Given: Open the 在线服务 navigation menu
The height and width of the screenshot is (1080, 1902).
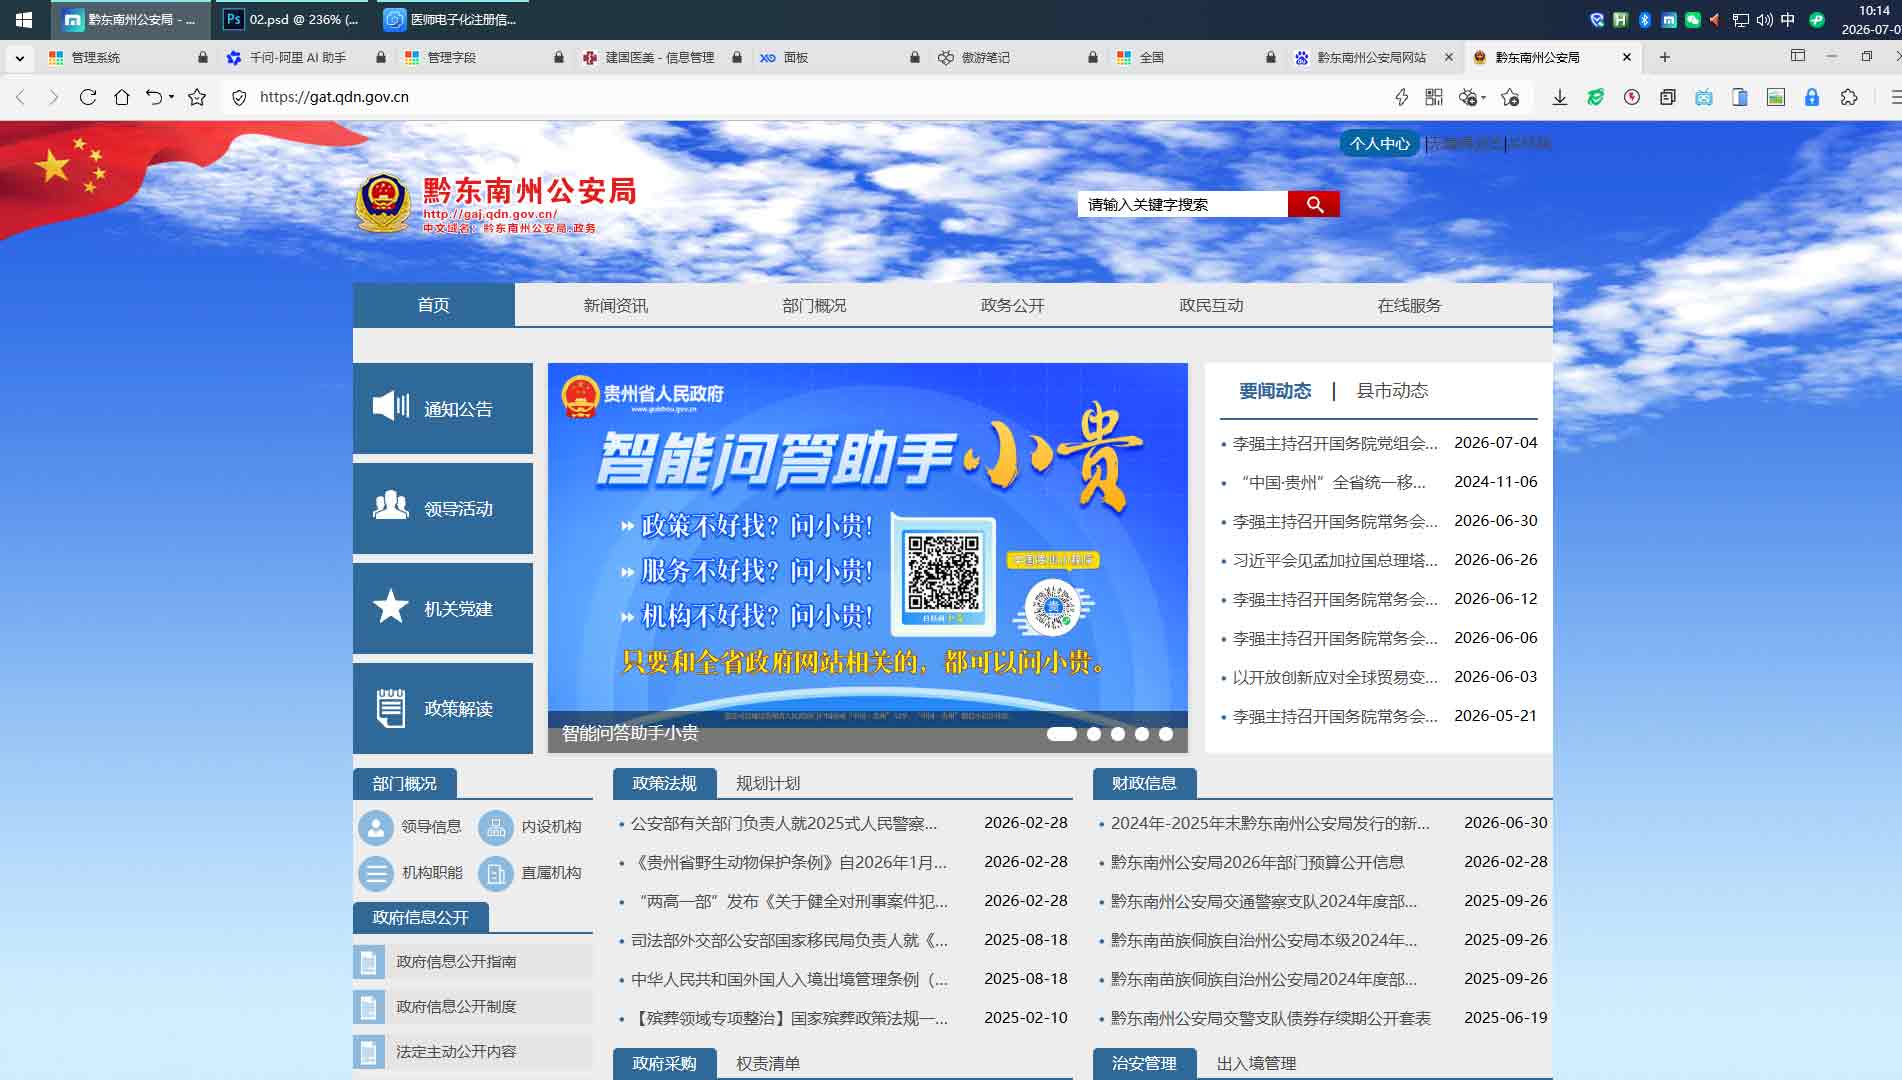Looking at the screenshot, I should point(1409,305).
